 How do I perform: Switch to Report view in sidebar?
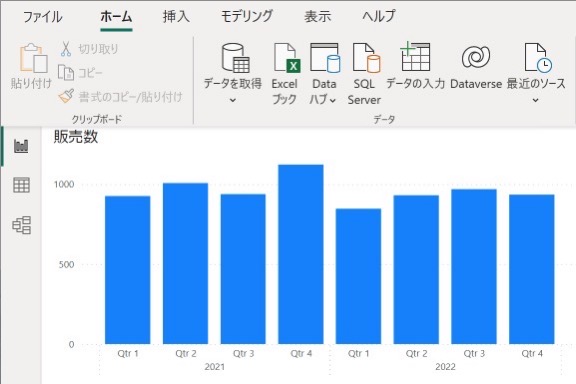pos(21,146)
